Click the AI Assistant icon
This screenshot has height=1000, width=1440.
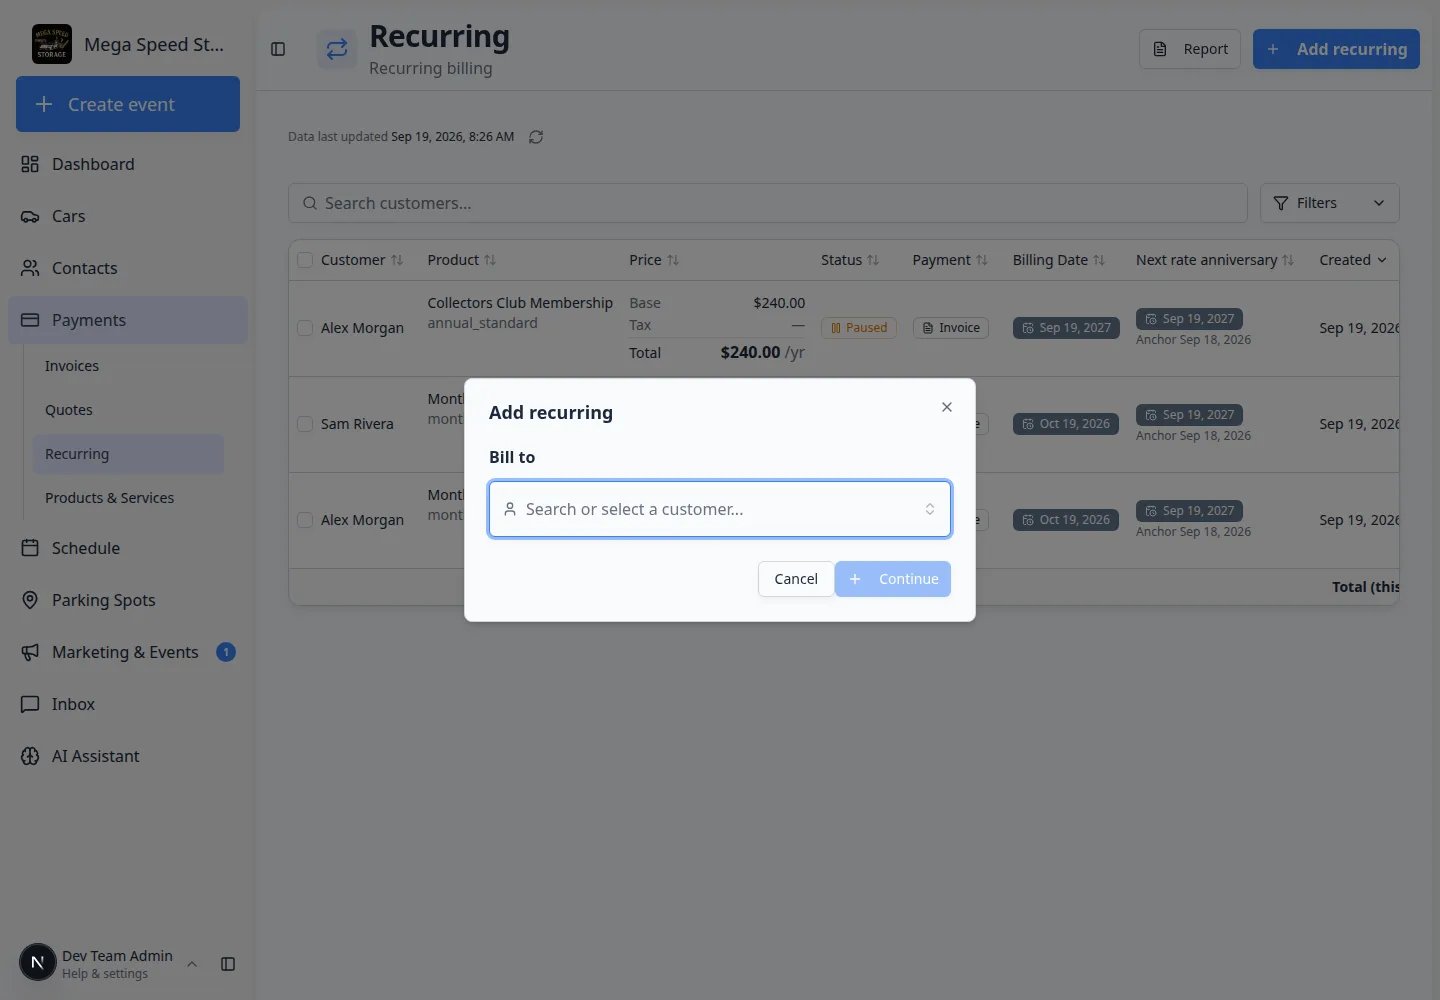pos(30,756)
